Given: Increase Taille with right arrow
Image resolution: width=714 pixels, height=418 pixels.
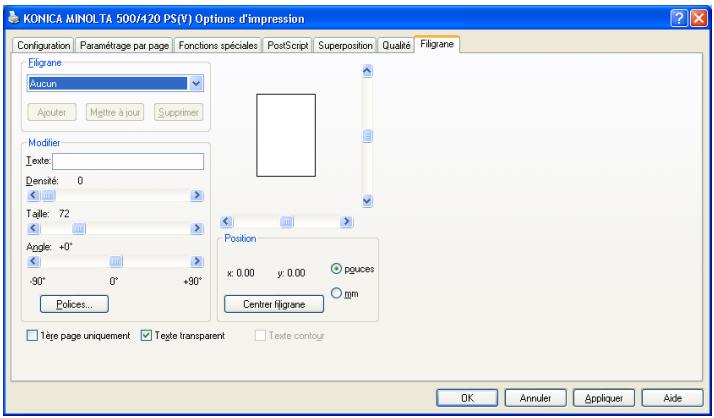Looking at the screenshot, I should click(x=197, y=228).
